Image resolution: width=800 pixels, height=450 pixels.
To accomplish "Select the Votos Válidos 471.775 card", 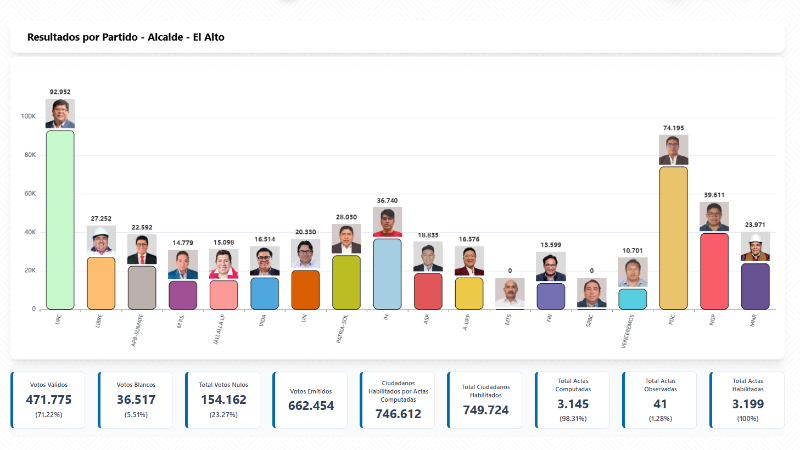I will pos(50,400).
